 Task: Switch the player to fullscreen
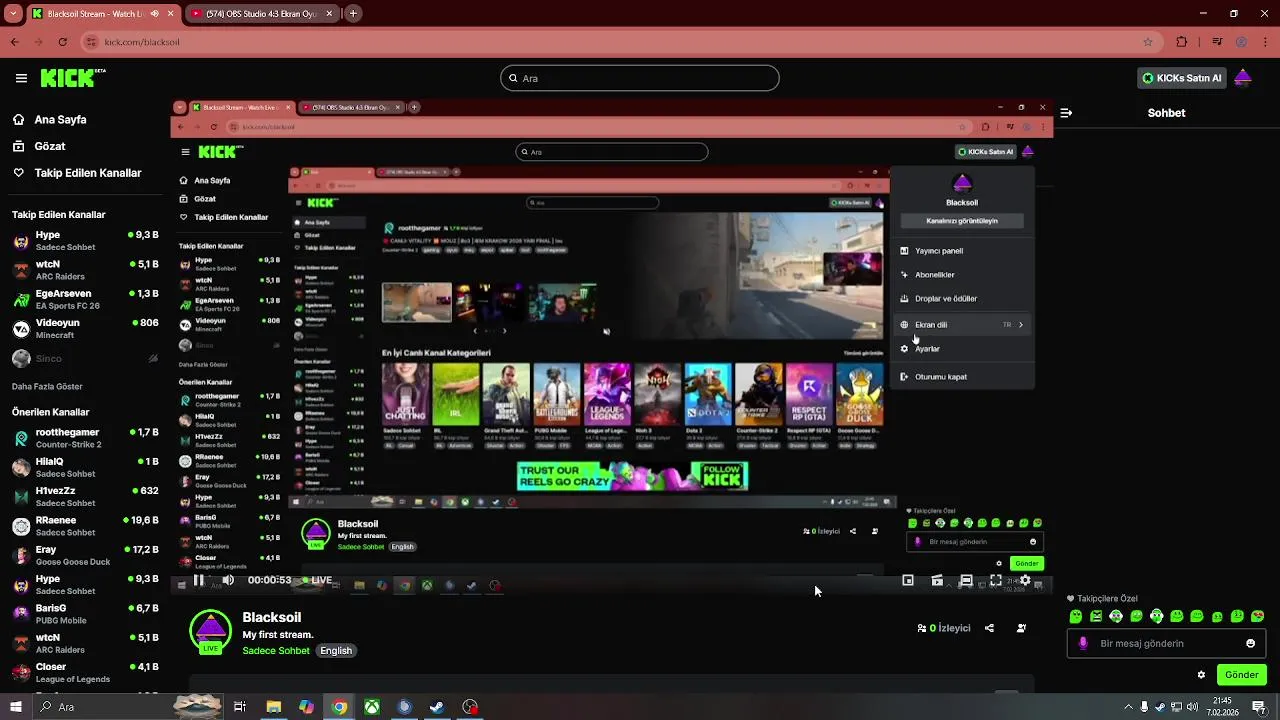point(996,580)
